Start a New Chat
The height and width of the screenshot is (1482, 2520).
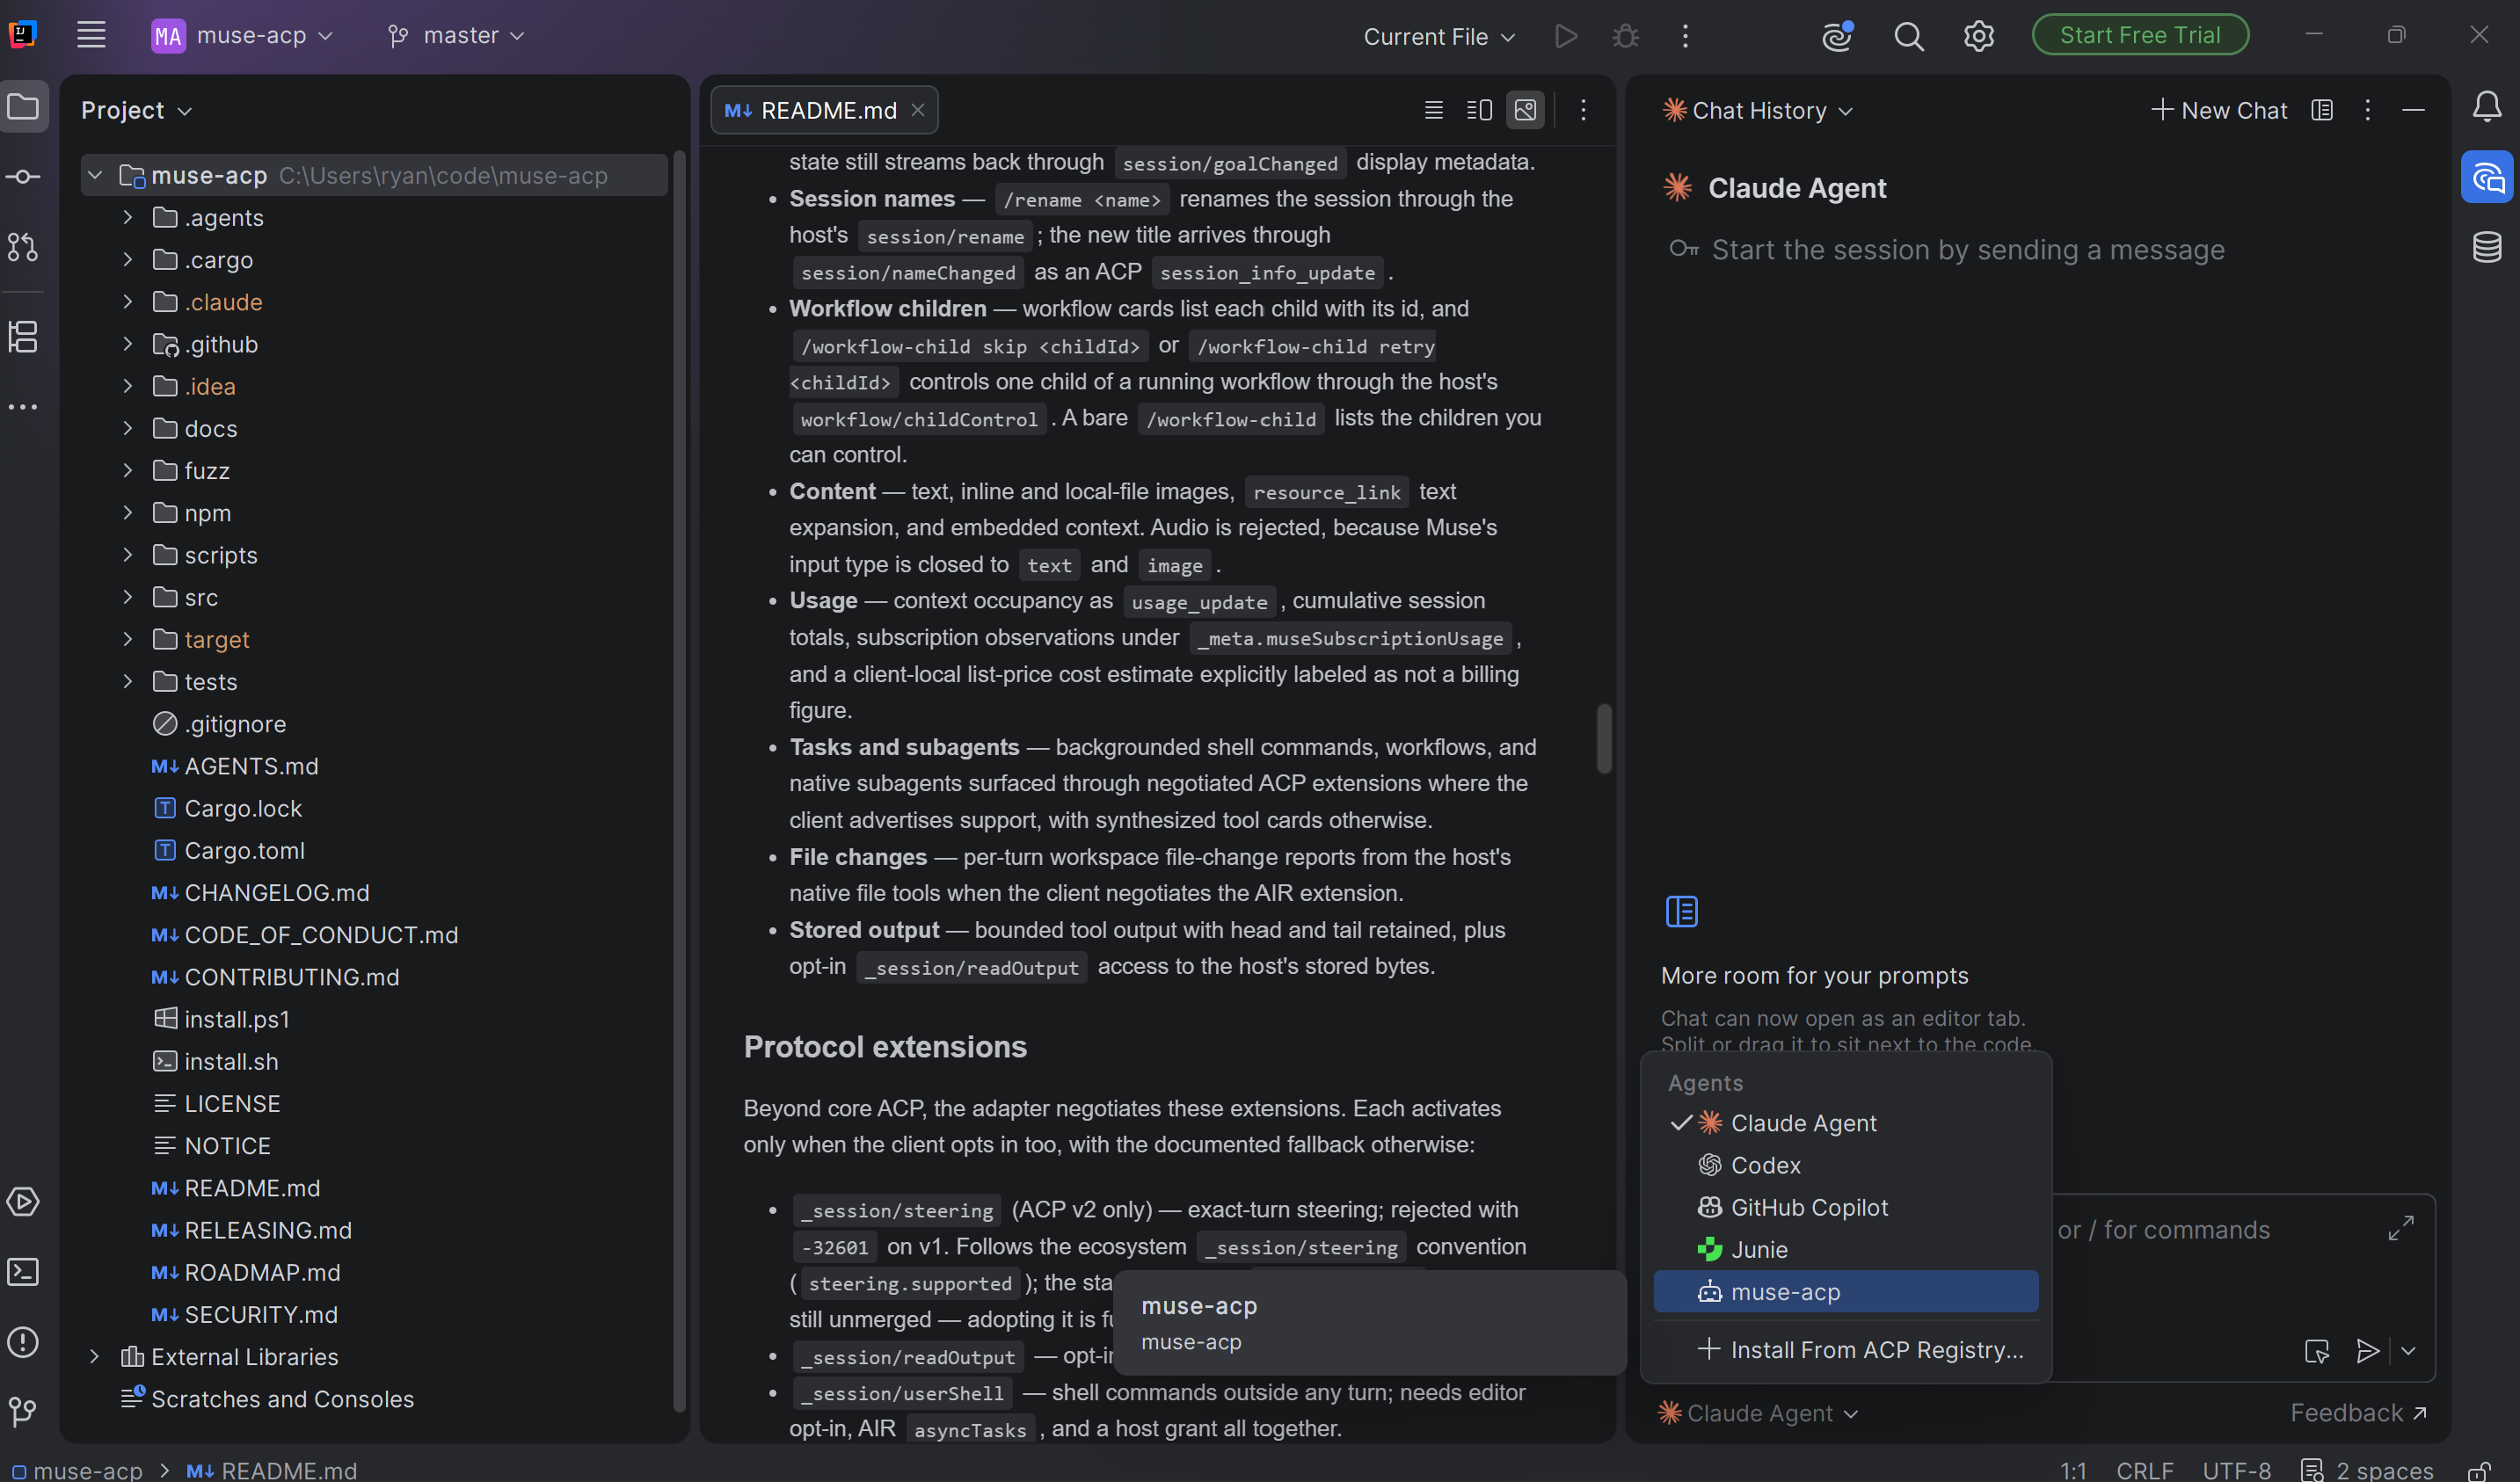pos(2219,110)
